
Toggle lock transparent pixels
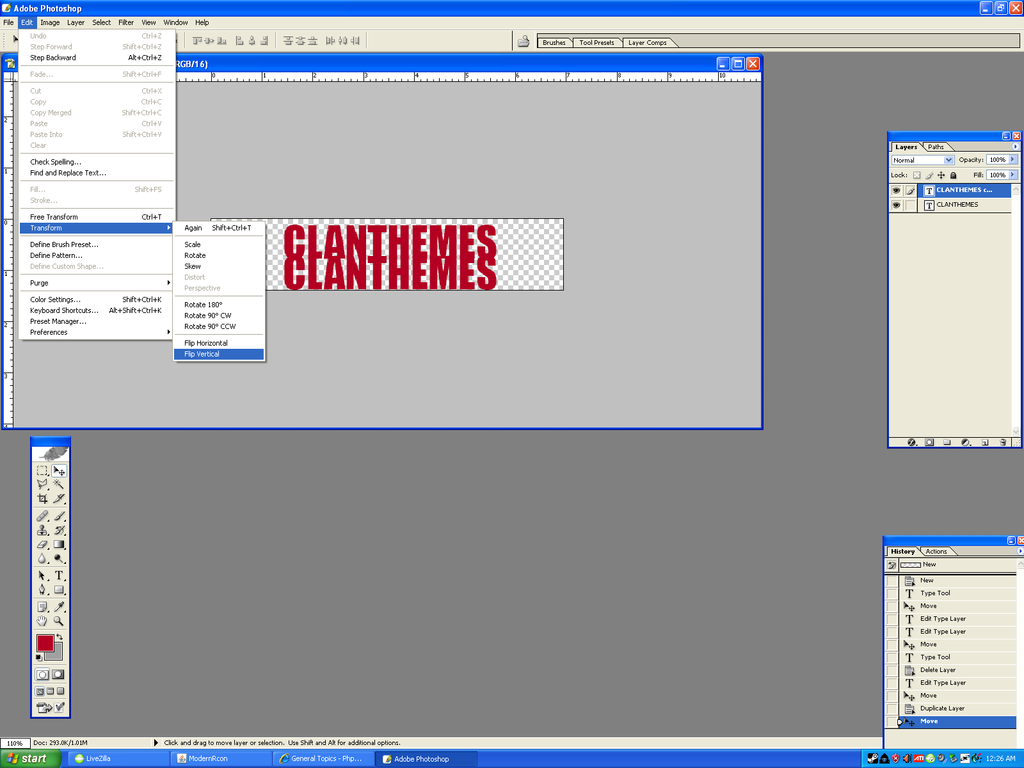point(916,175)
